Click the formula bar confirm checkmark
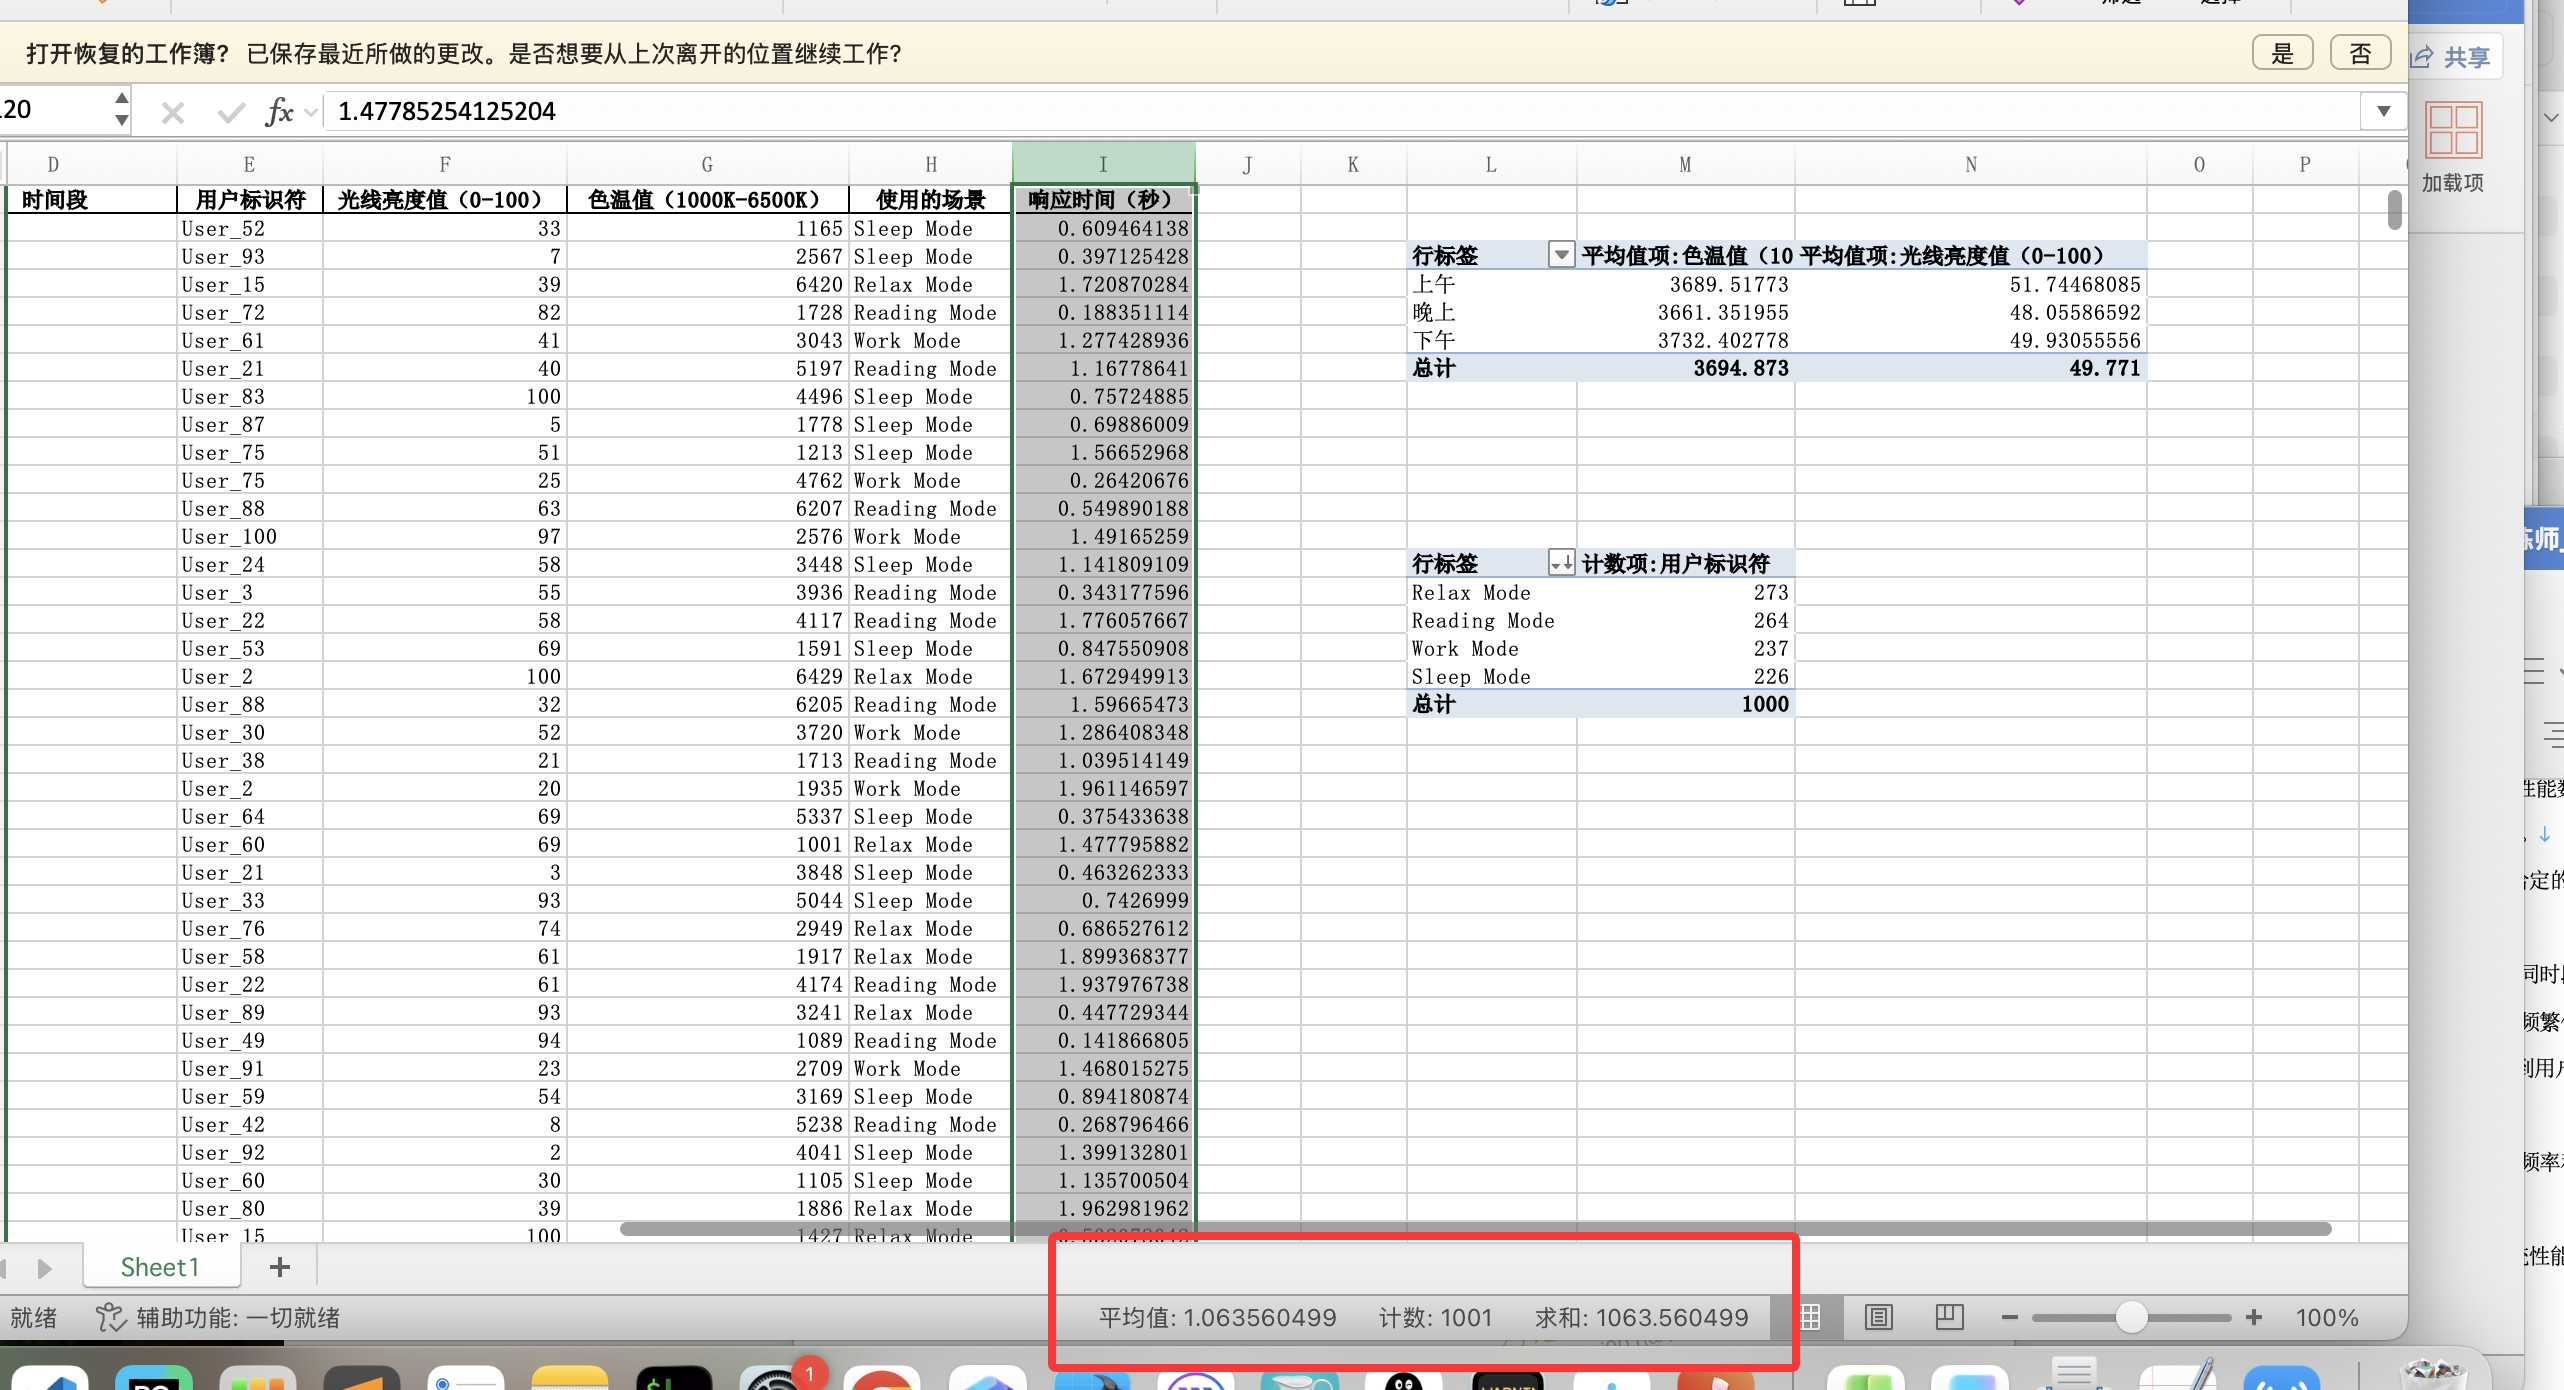The width and height of the screenshot is (2564, 1390). pyautogui.click(x=231, y=112)
